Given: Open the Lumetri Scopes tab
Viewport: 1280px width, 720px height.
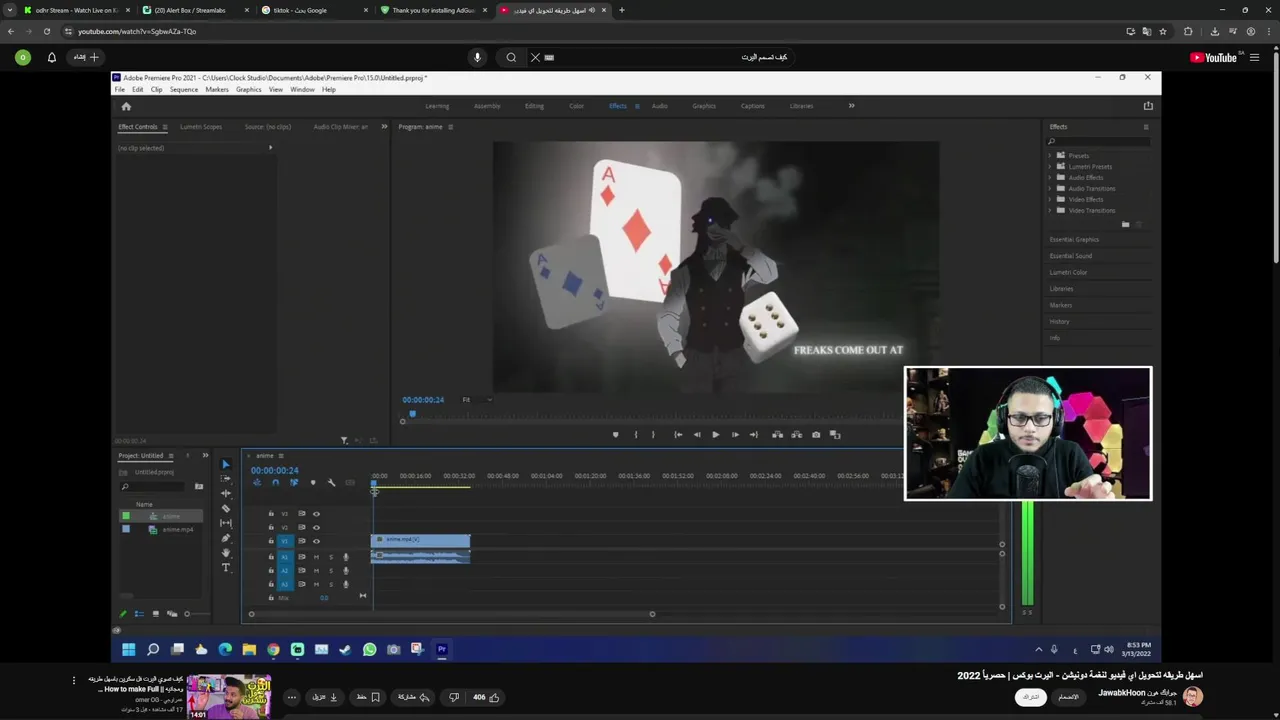Looking at the screenshot, I should click(201, 127).
